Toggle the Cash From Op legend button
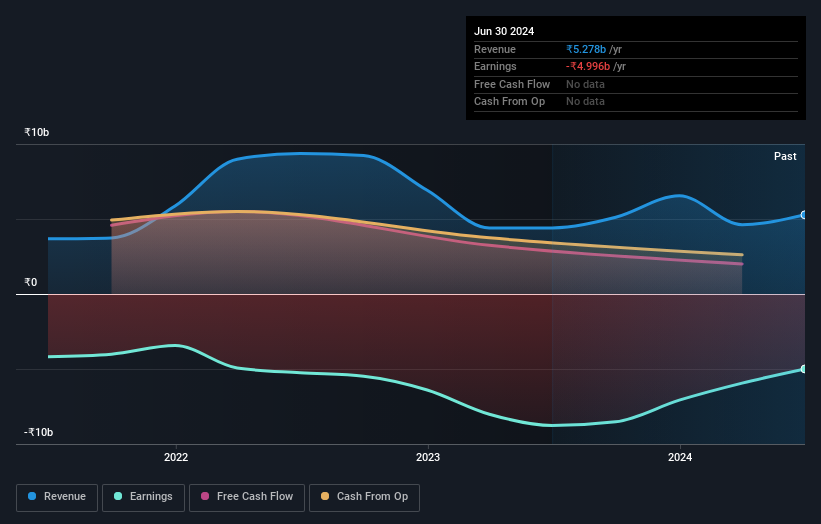This screenshot has width=821, height=524. pyautogui.click(x=364, y=497)
